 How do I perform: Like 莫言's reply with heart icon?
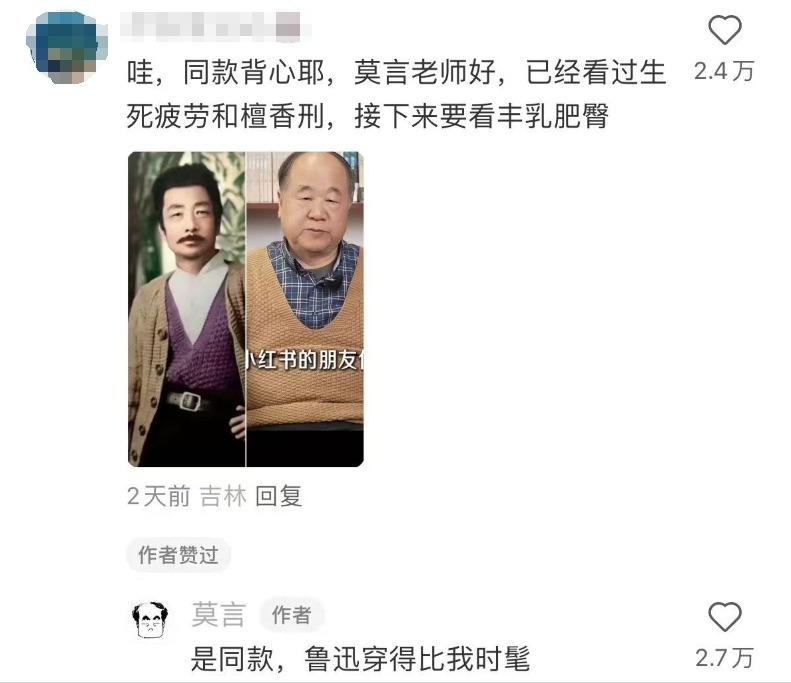coord(725,616)
